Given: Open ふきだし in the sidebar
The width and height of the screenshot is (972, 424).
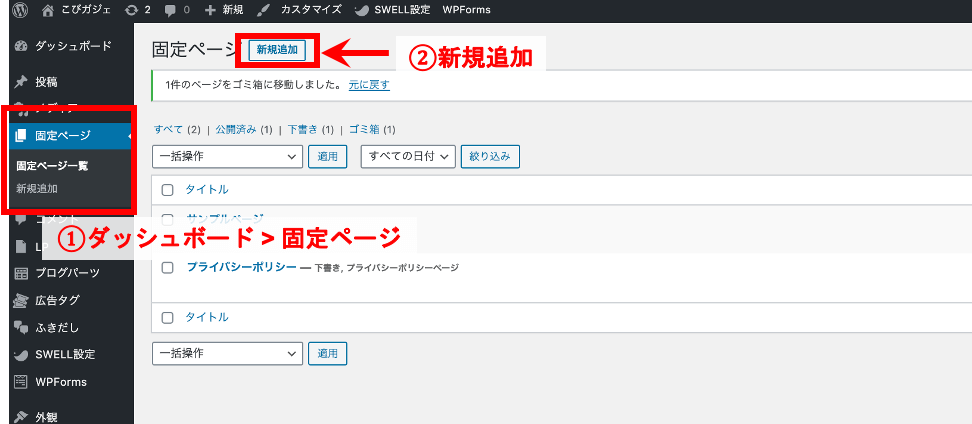Looking at the screenshot, I should tap(57, 327).
